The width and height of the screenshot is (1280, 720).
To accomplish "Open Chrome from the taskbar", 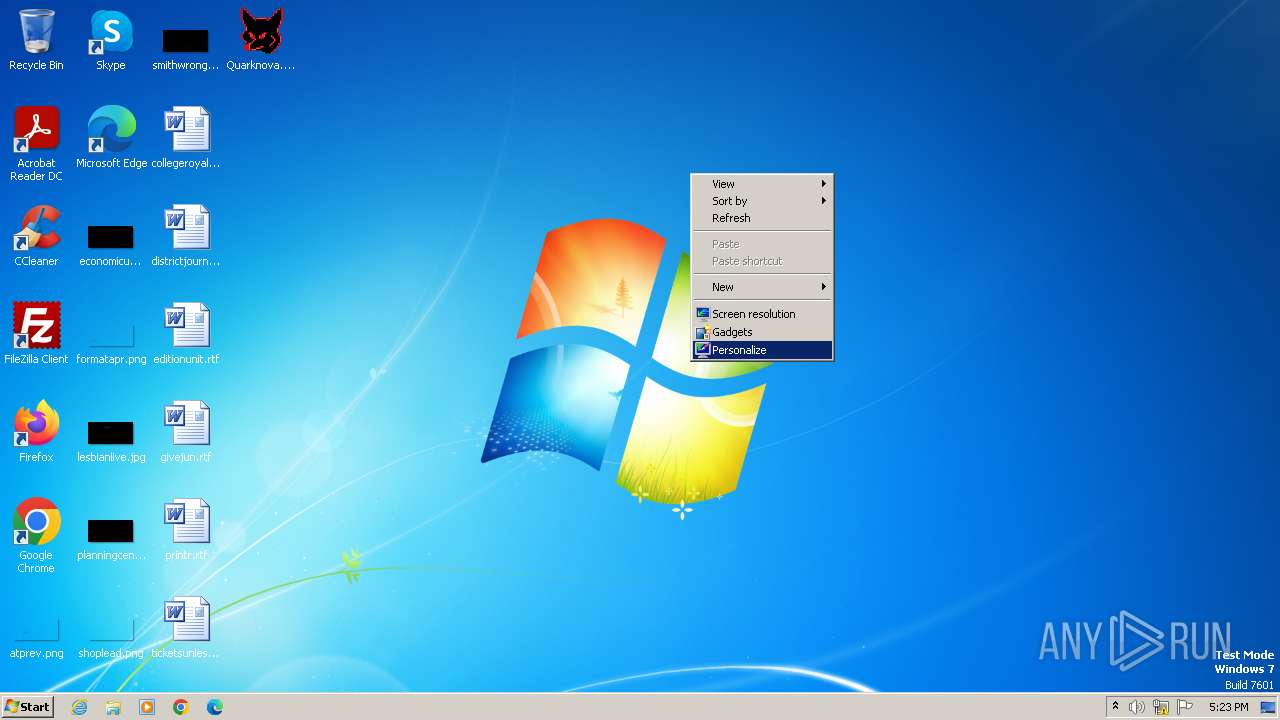I will pyautogui.click(x=181, y=707).
